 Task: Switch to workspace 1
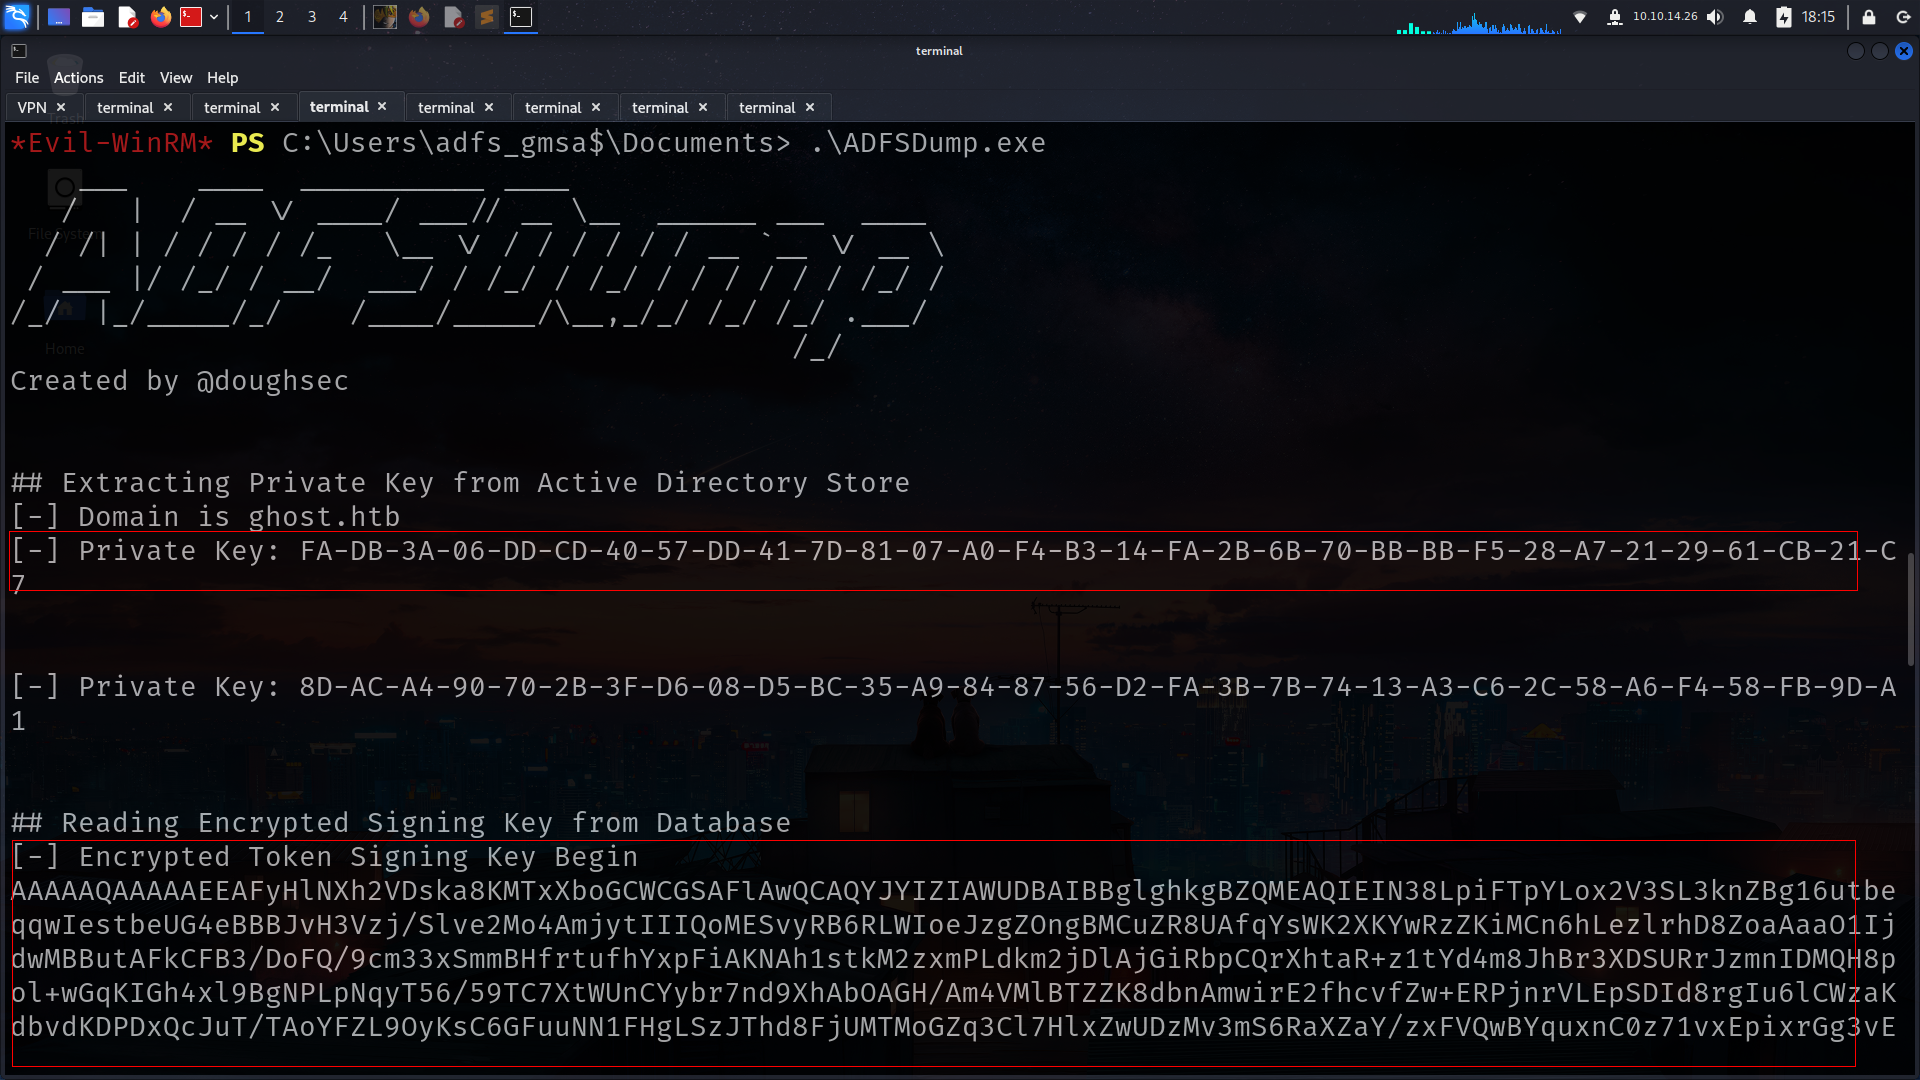pyautogui.click(x=248, y=17)
